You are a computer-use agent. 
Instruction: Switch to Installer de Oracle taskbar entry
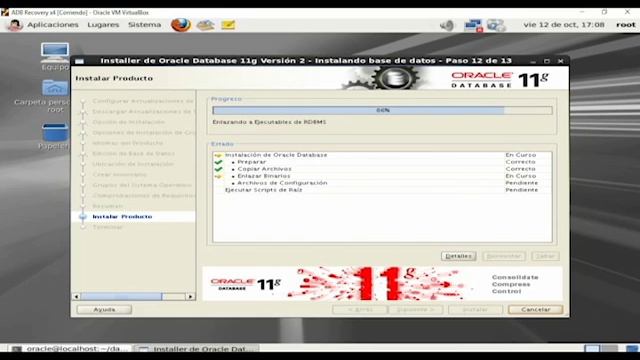tap(196, 349)
